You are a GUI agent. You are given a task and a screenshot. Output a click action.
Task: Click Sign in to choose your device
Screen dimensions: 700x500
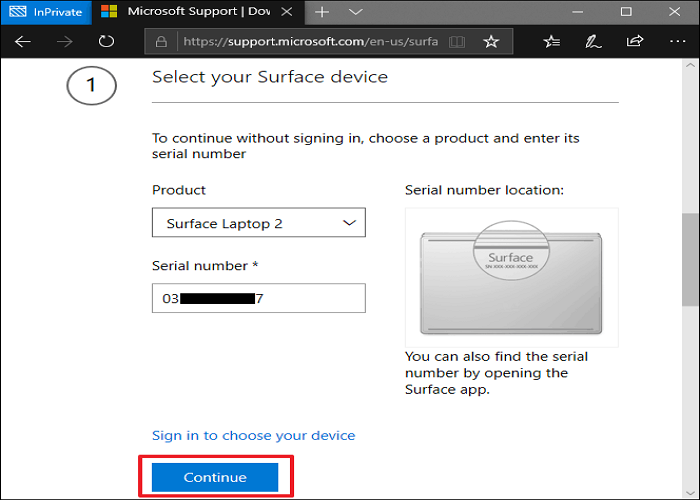click(x=253, y=435)
